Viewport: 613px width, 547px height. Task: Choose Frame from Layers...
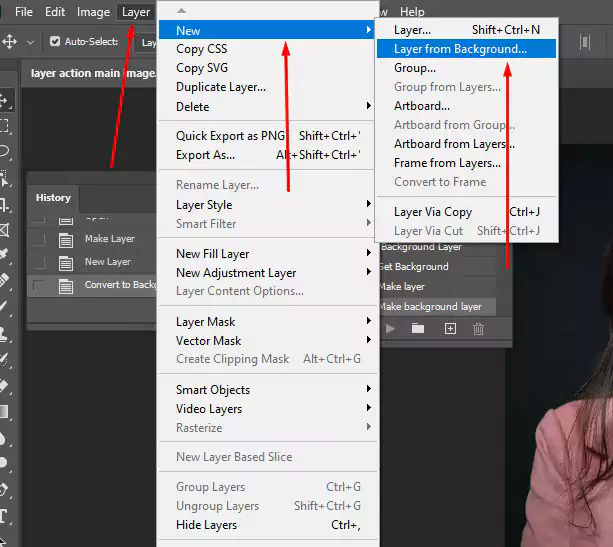pyautogui.click(x=466, y=163)
